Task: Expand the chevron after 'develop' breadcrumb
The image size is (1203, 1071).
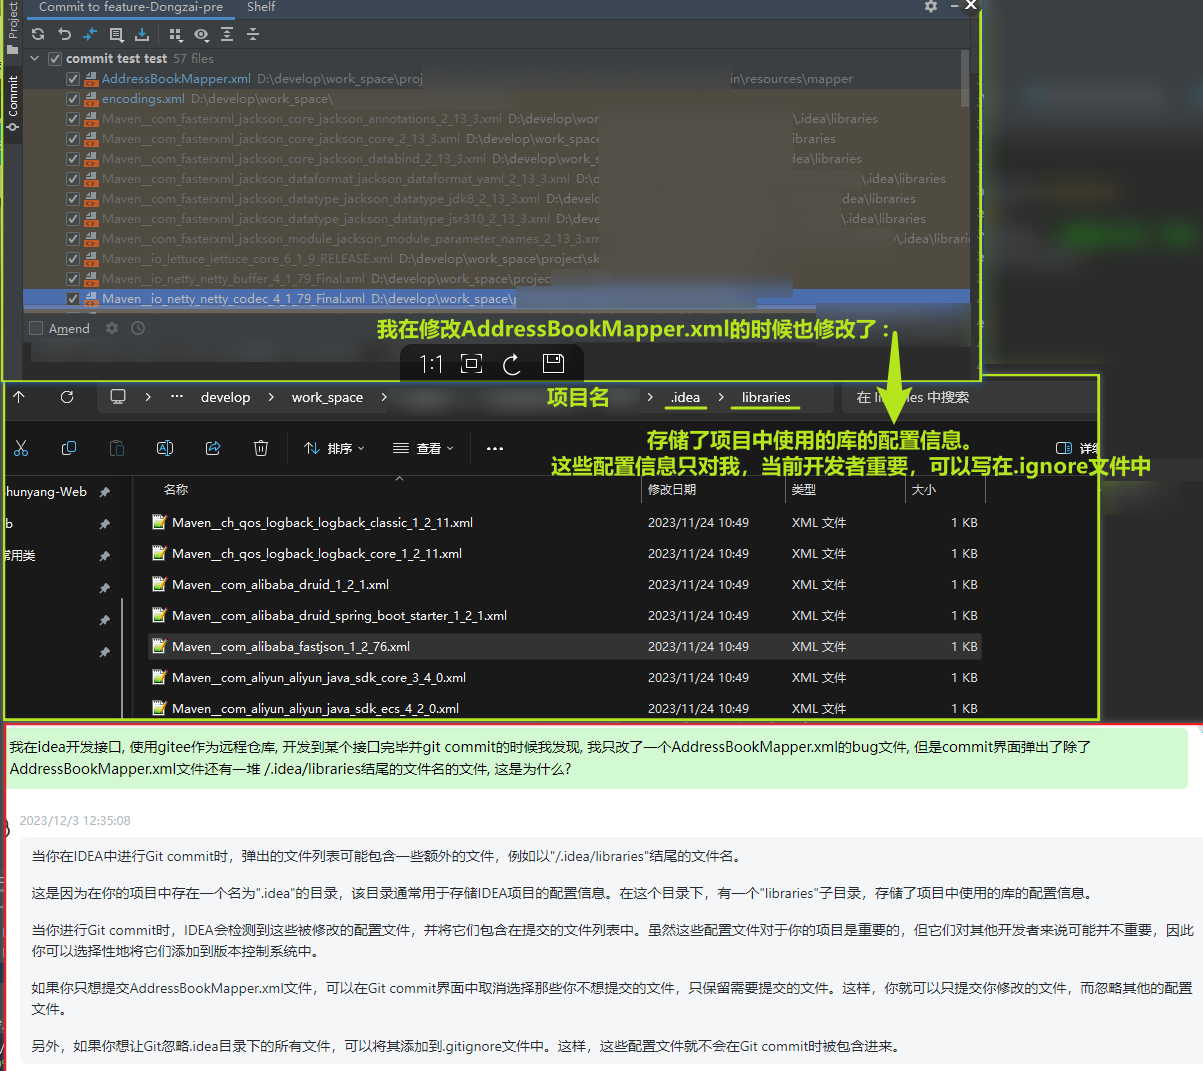Action: pos(270,397)
